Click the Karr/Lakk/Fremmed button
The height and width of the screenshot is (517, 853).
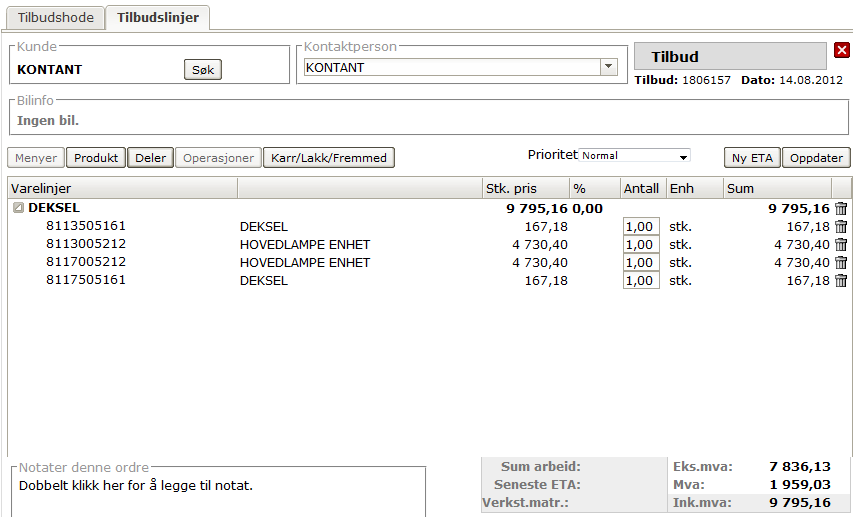click(x=329, y=158)
